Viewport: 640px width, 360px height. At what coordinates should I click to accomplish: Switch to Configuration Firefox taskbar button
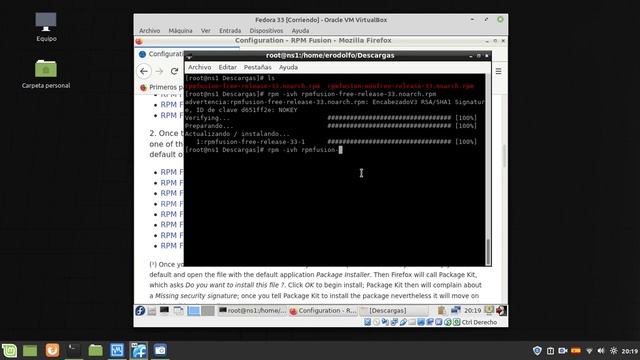click(323, 311)
